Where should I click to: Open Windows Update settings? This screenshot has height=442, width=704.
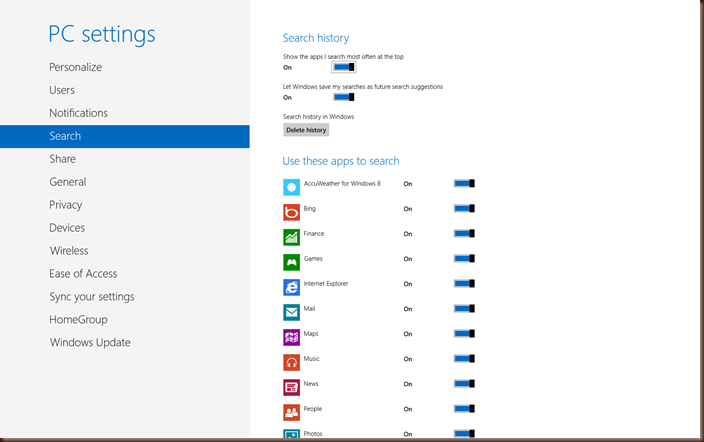click(x=90, y=343)
